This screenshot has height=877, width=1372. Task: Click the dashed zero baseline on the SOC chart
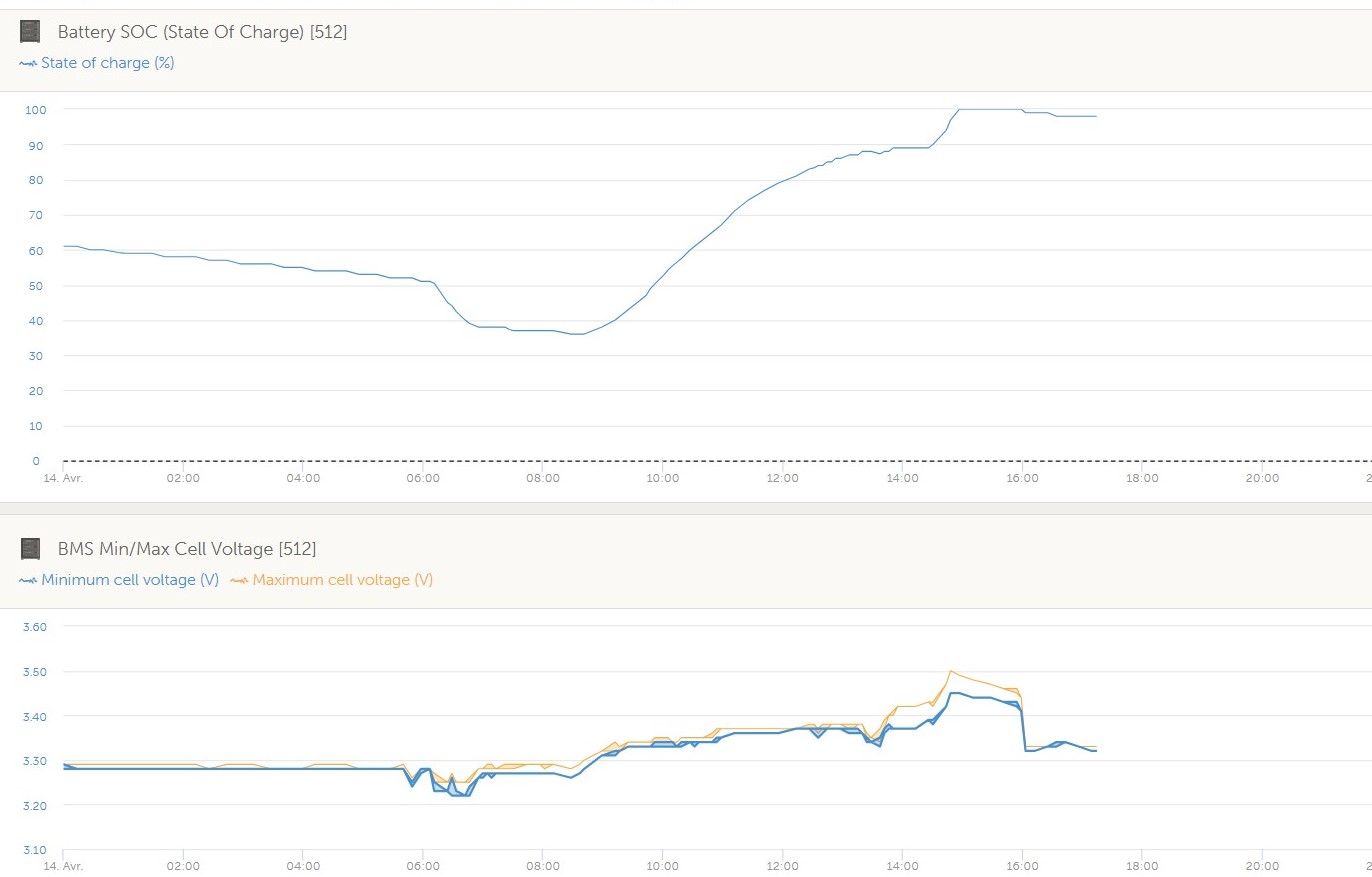[x=700, y=461]
